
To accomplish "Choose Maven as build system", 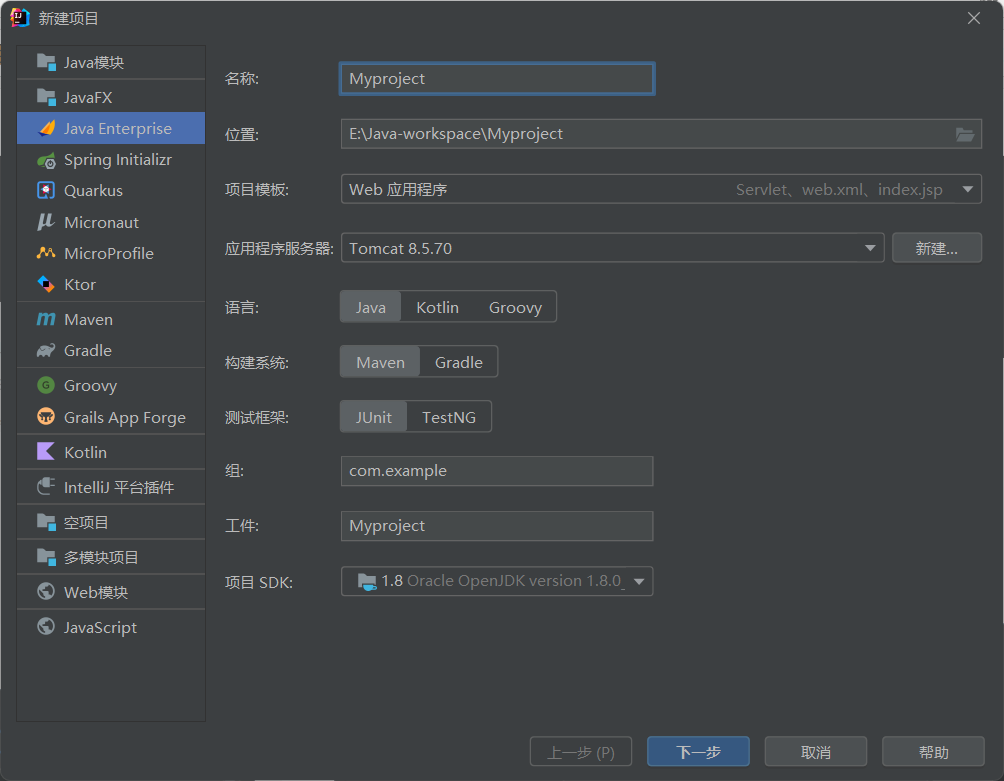I will [380, 362].
